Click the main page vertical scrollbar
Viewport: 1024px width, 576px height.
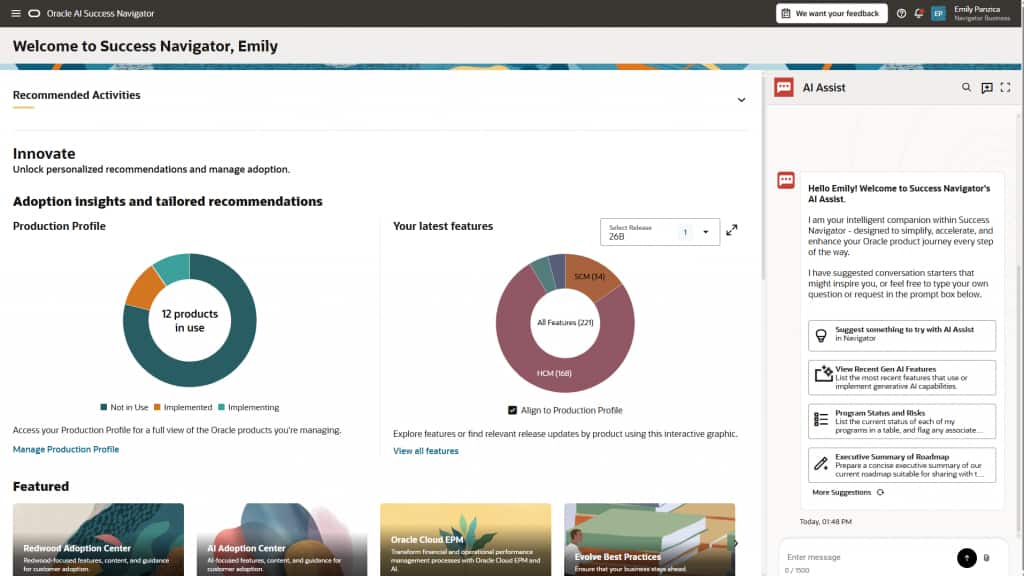[761, 176]
